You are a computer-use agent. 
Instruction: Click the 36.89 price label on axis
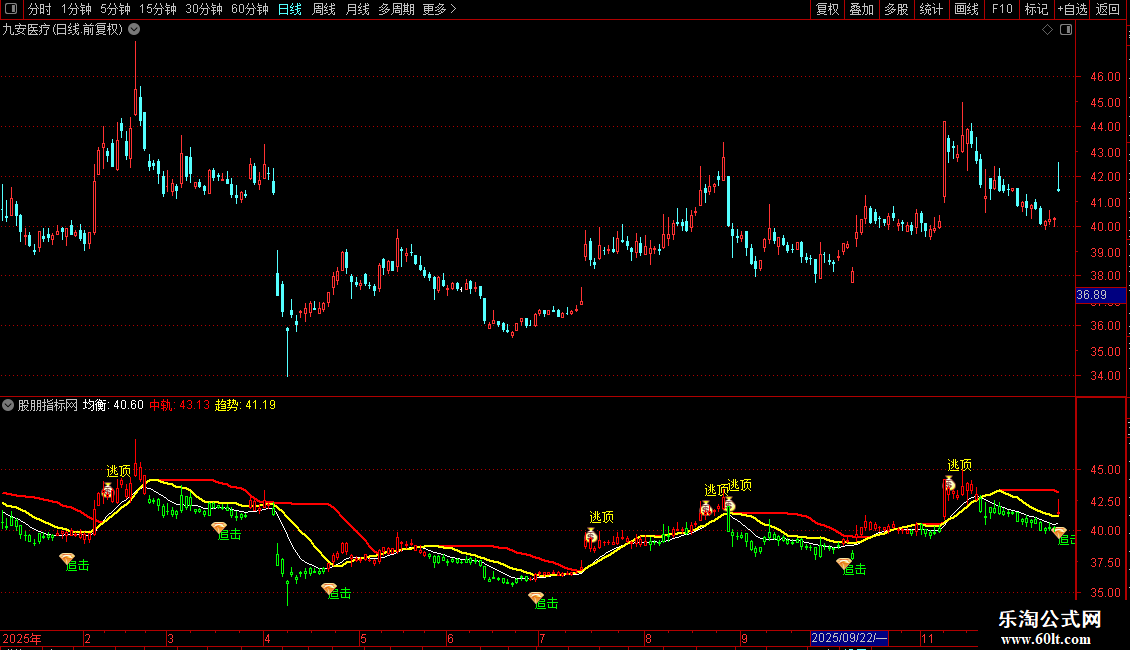1100,295
